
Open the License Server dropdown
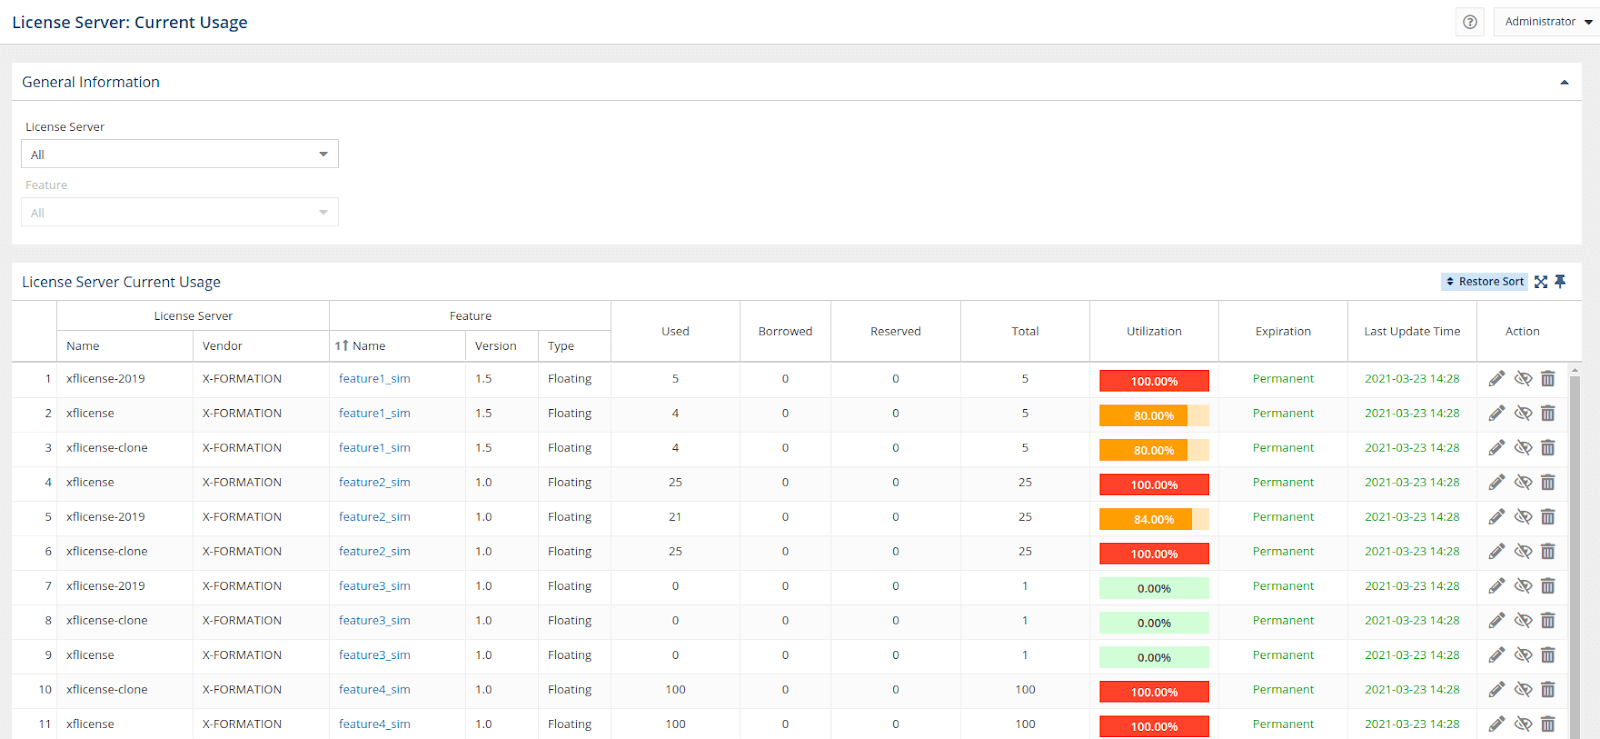coord(180,154)
